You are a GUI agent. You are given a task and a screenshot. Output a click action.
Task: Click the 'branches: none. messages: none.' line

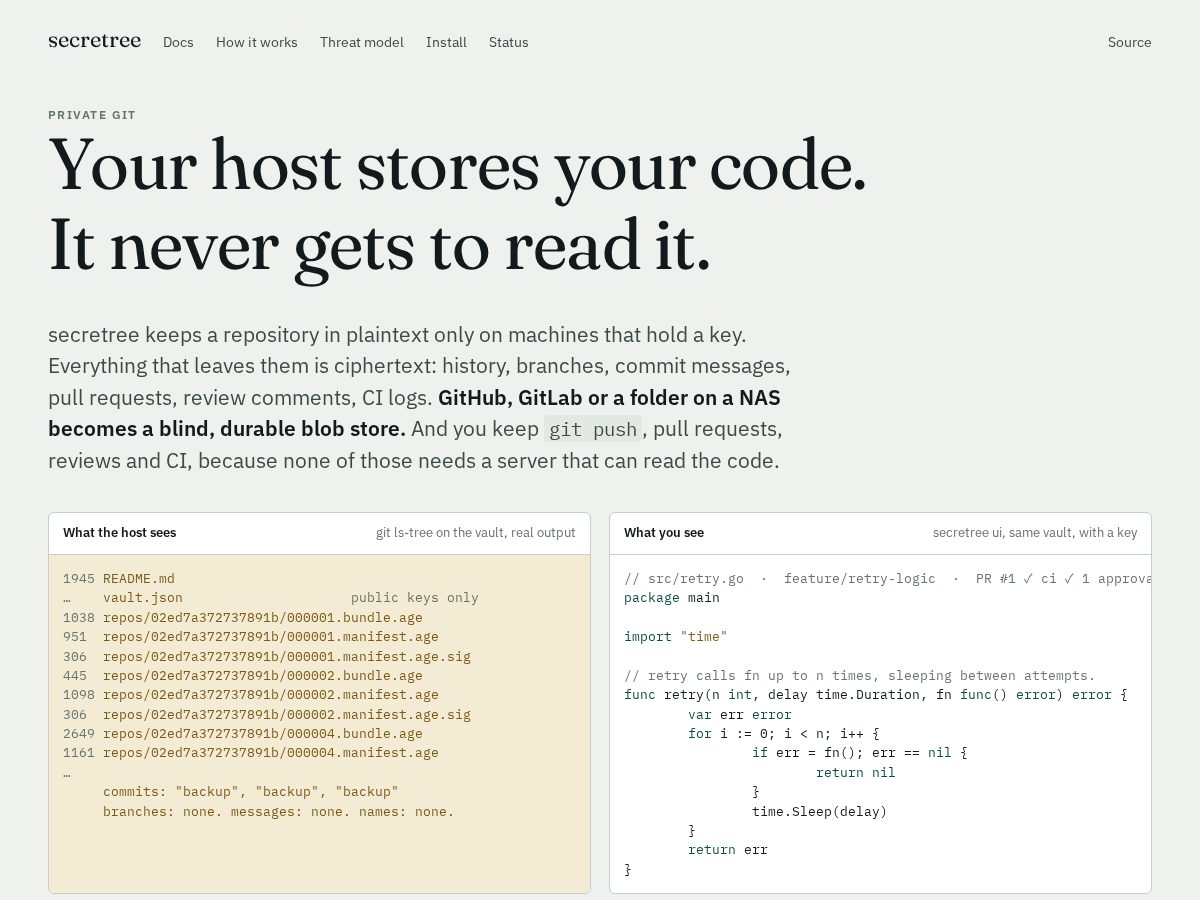click(279, 811)
